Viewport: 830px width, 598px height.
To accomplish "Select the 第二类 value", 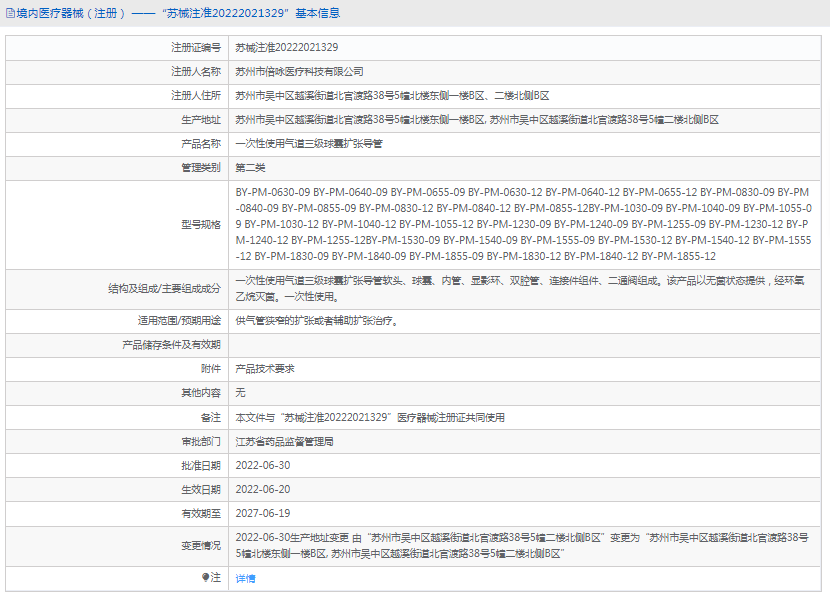I will pos(250,168).
